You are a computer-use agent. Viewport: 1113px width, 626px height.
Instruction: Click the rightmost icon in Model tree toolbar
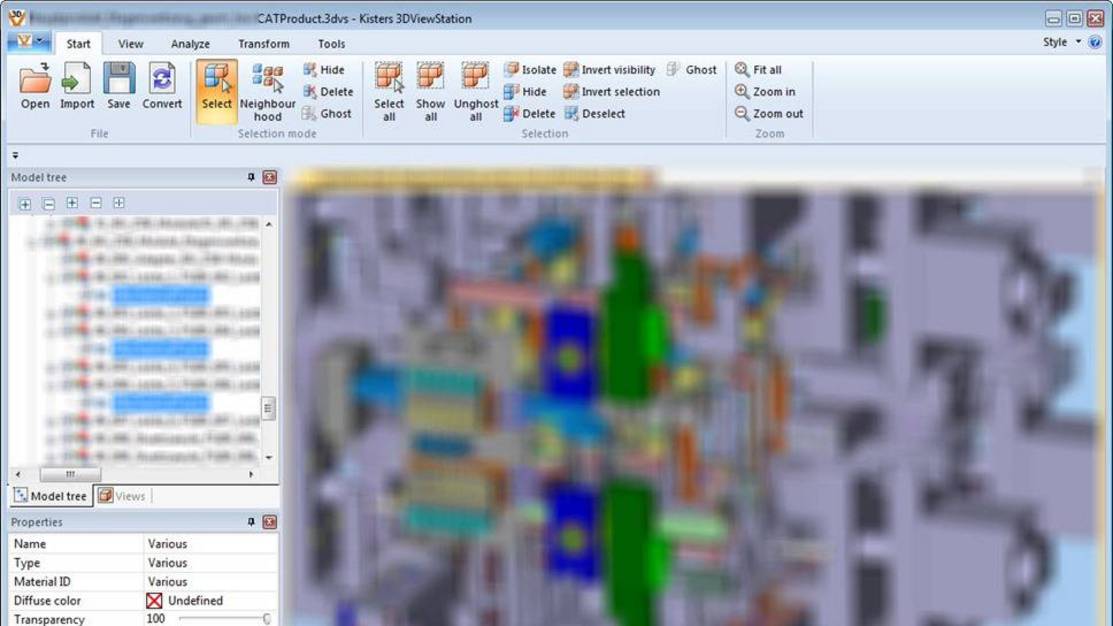point(119,203)
